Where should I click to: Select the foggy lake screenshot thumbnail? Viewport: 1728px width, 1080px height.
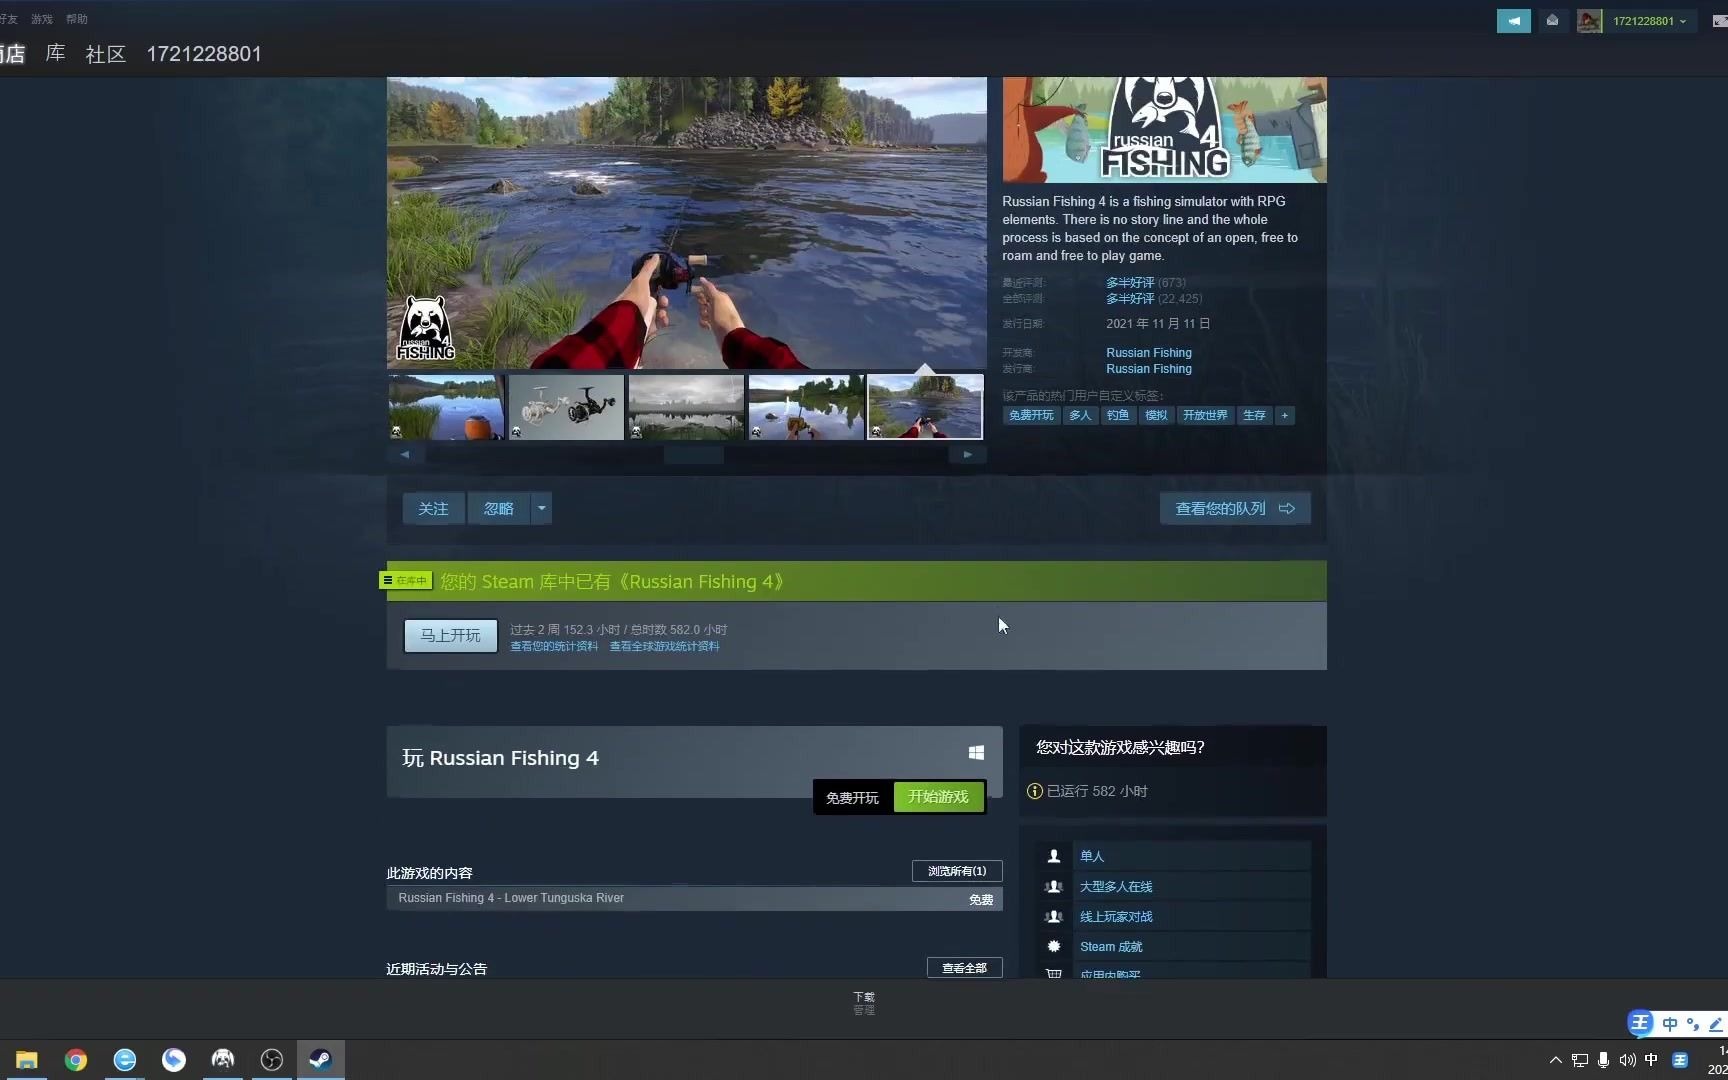686,407
